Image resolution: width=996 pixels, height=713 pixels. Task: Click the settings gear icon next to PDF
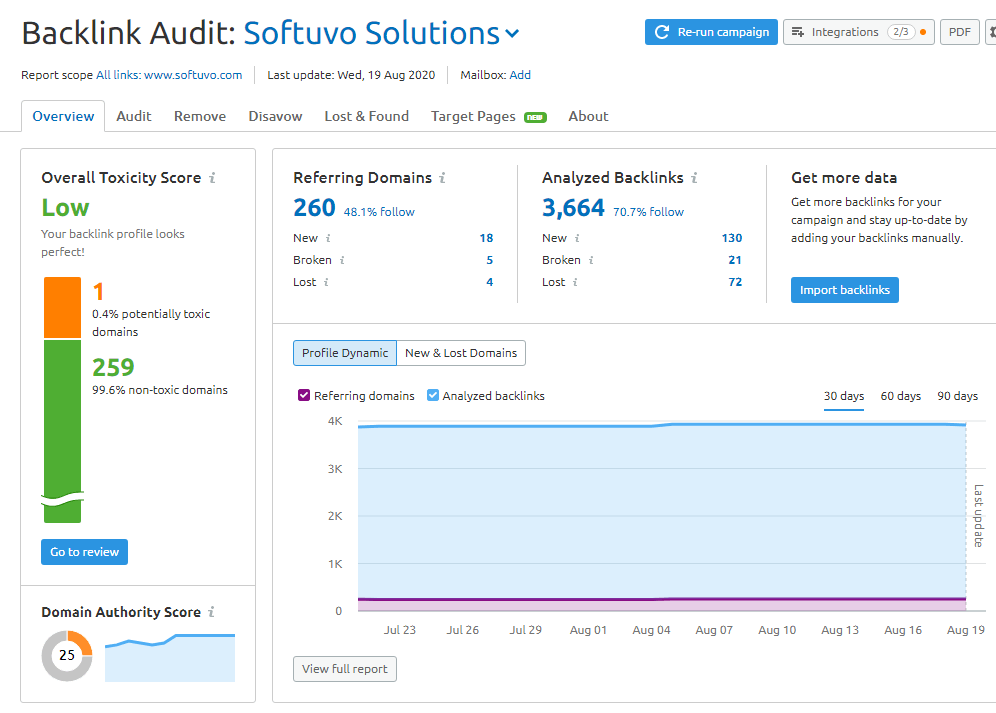tap(991, 32)
